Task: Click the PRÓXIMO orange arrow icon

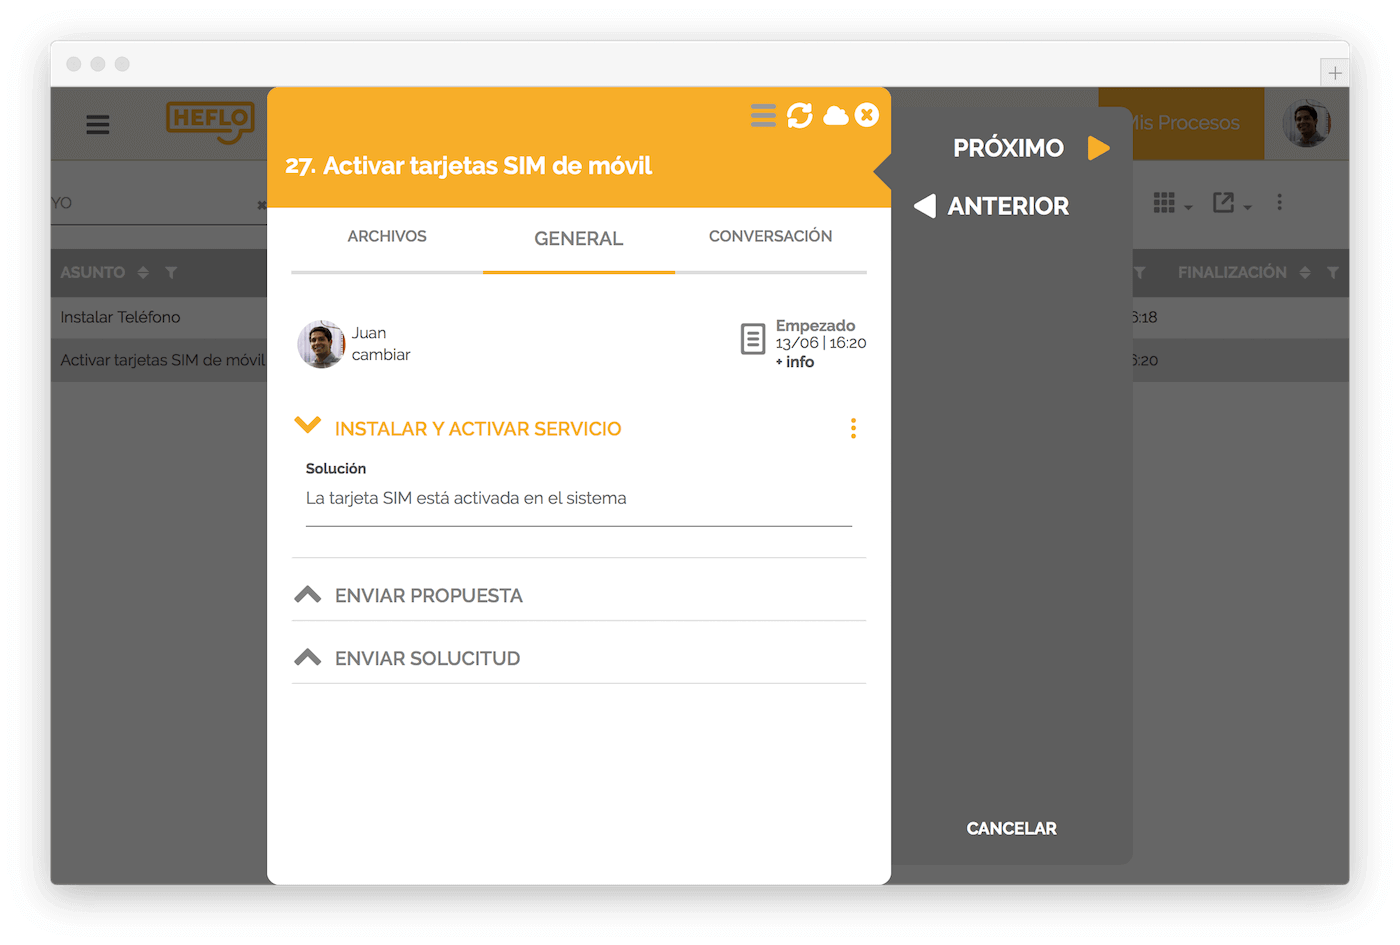Action: (1099, 148)
